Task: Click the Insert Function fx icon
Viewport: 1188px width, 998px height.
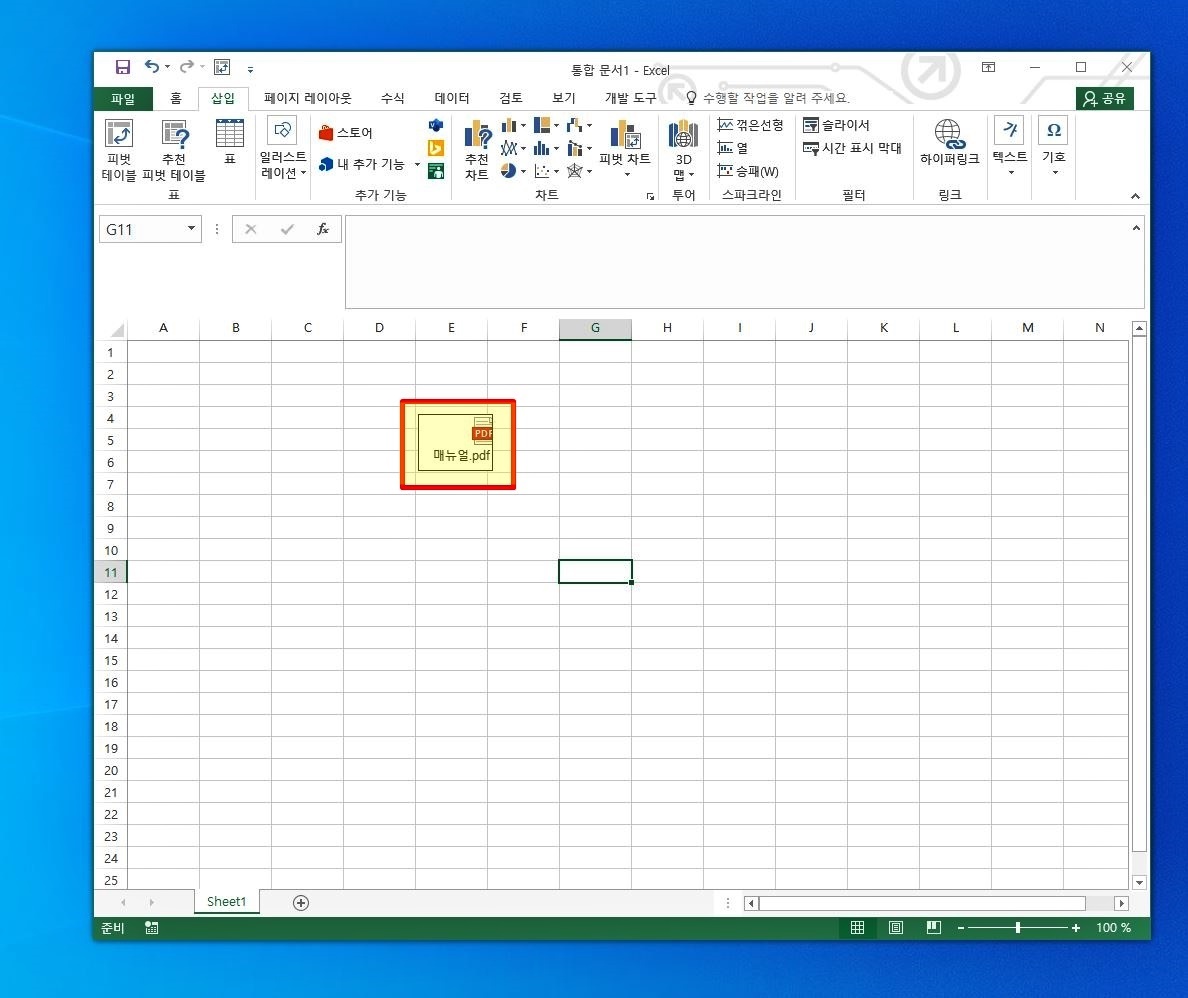Action: [x=323, y=229]
